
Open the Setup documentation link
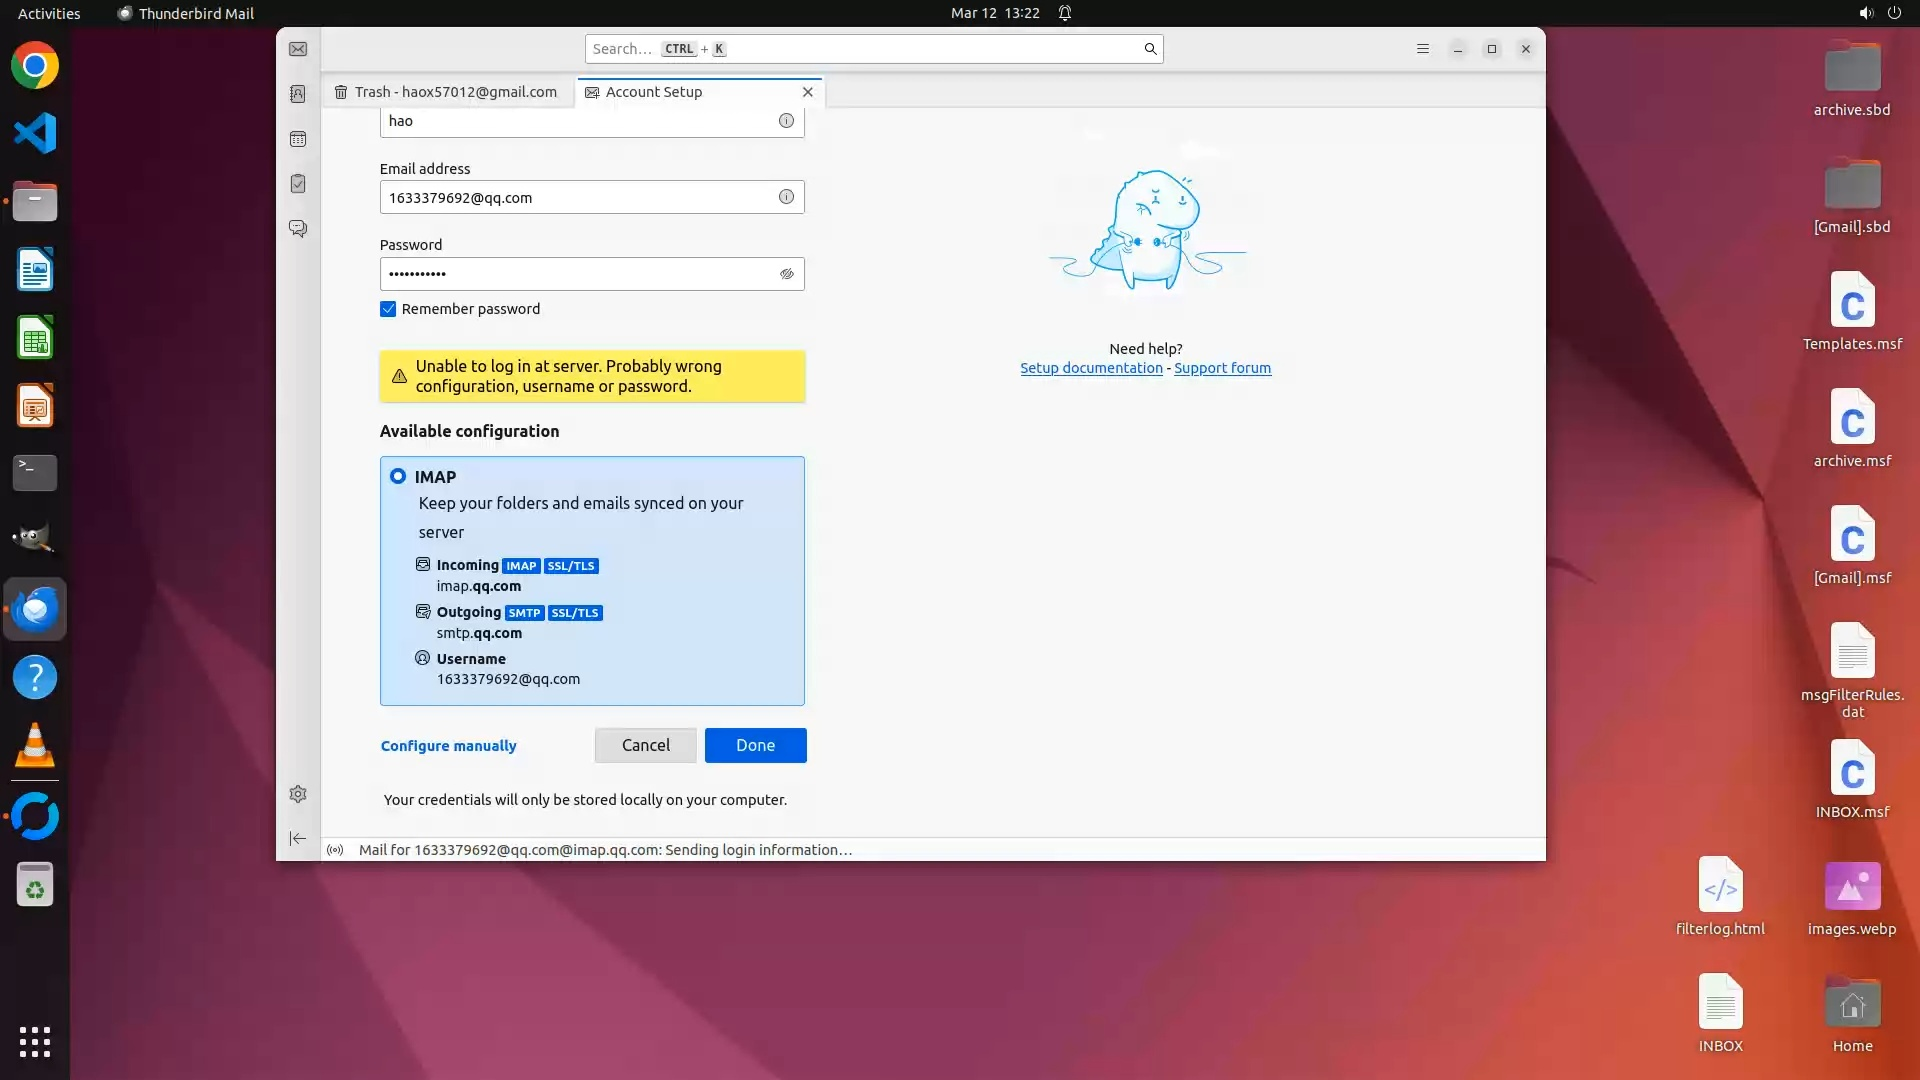(x=1091, y=368)
